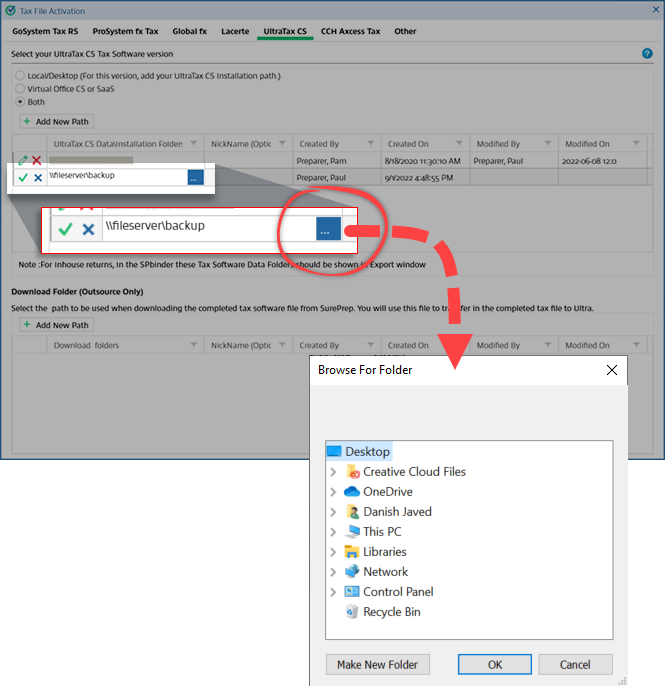665x686 pixels.
Task: Switch to the ProSystem fx Tax tab
Action: [125, 31]
